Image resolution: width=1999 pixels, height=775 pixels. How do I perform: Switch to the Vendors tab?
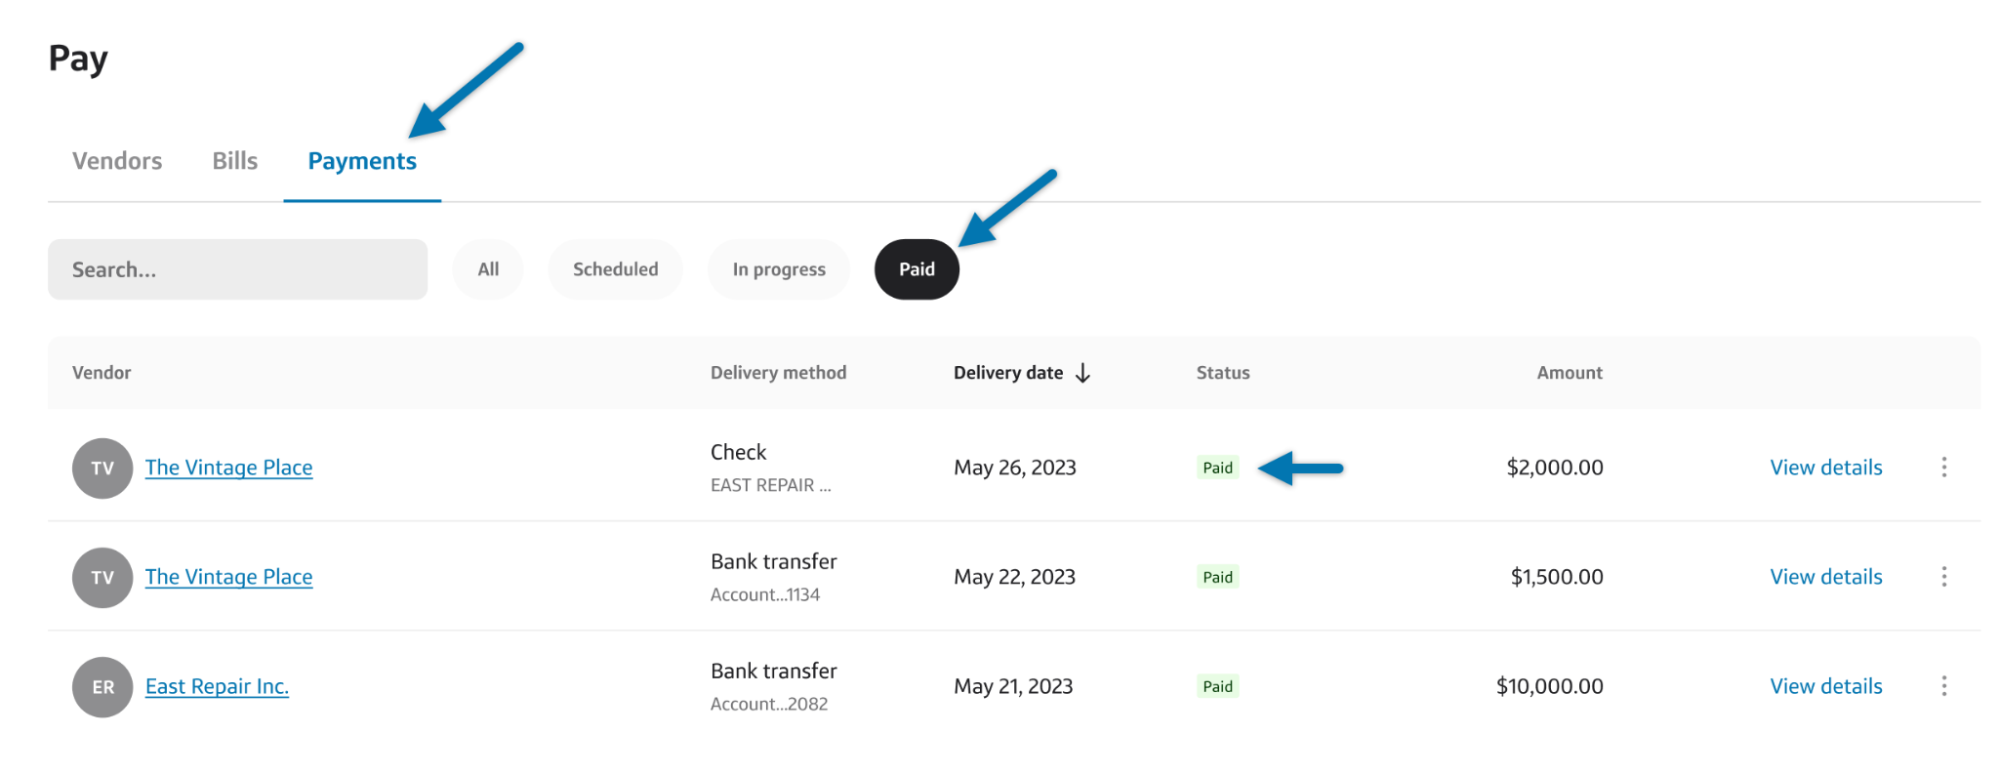pyautogui.click(x=116, y=160)
